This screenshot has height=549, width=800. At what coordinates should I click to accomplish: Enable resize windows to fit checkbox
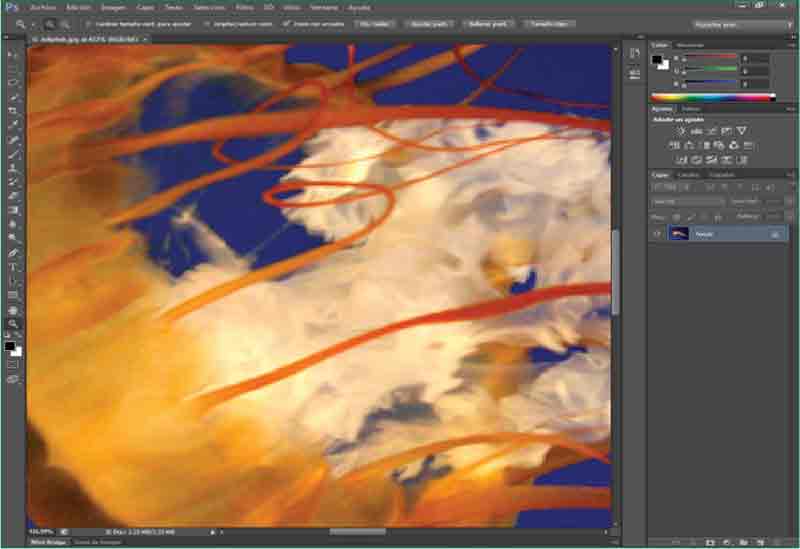click(x=88, y=23)
